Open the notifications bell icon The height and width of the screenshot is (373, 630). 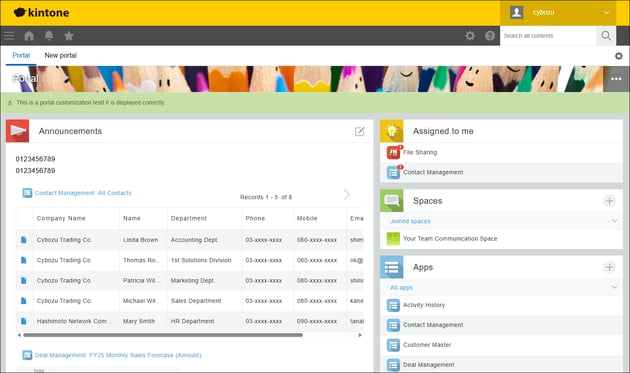click(49, 36)
